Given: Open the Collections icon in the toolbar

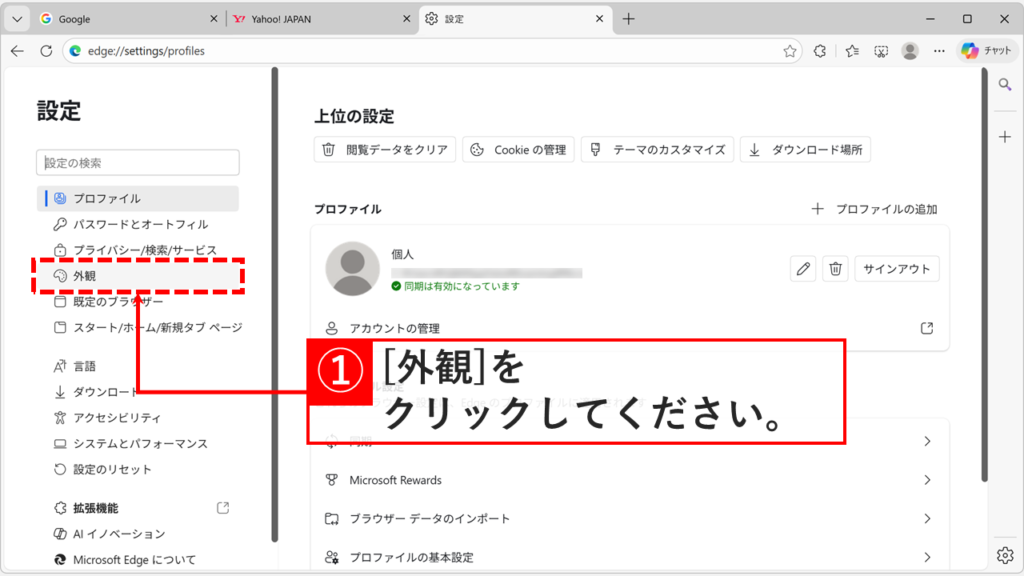Looking at the screenshot, I should pyautogui.click(x=850, y=50).
